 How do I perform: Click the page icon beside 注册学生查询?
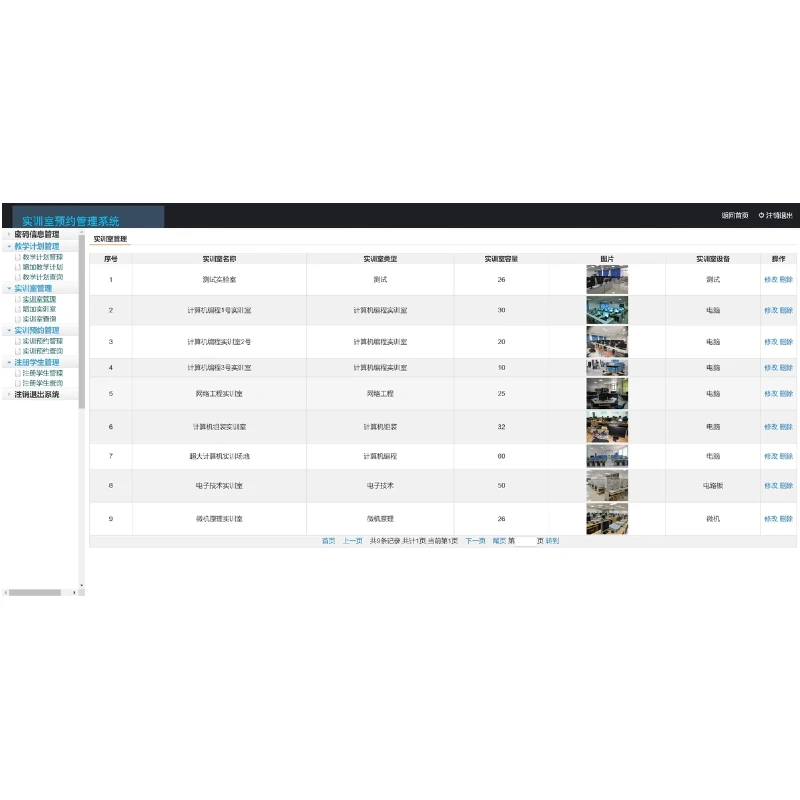coord(18,383)
